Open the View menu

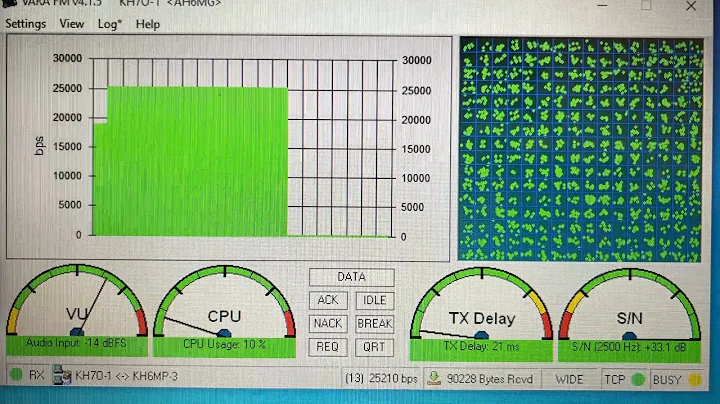coord(72,24)
